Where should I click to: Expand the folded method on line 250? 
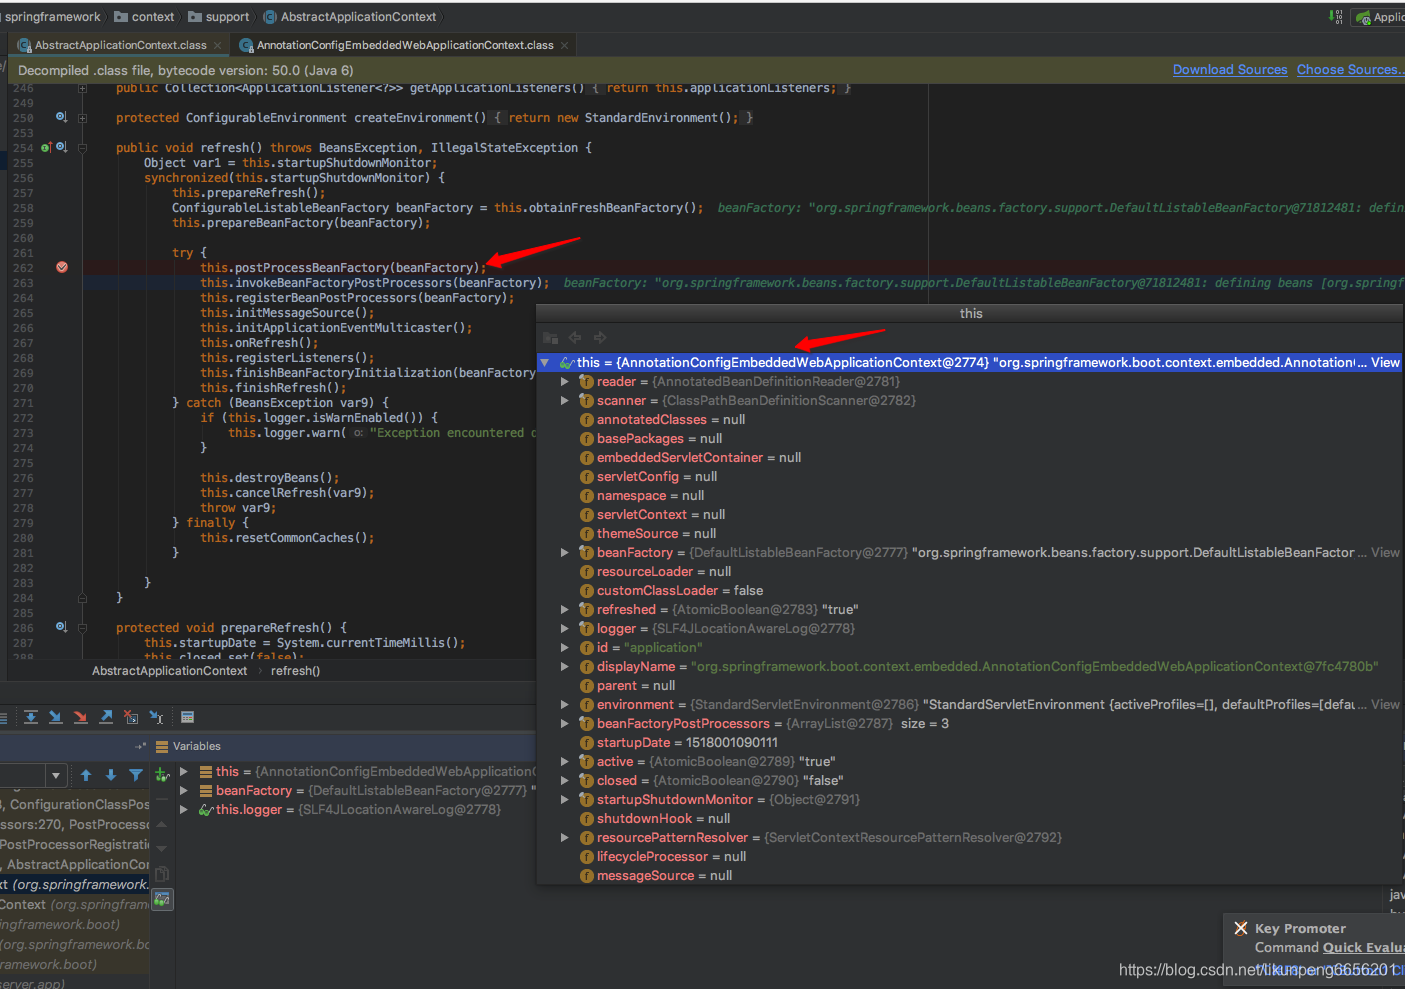[83, 117]
